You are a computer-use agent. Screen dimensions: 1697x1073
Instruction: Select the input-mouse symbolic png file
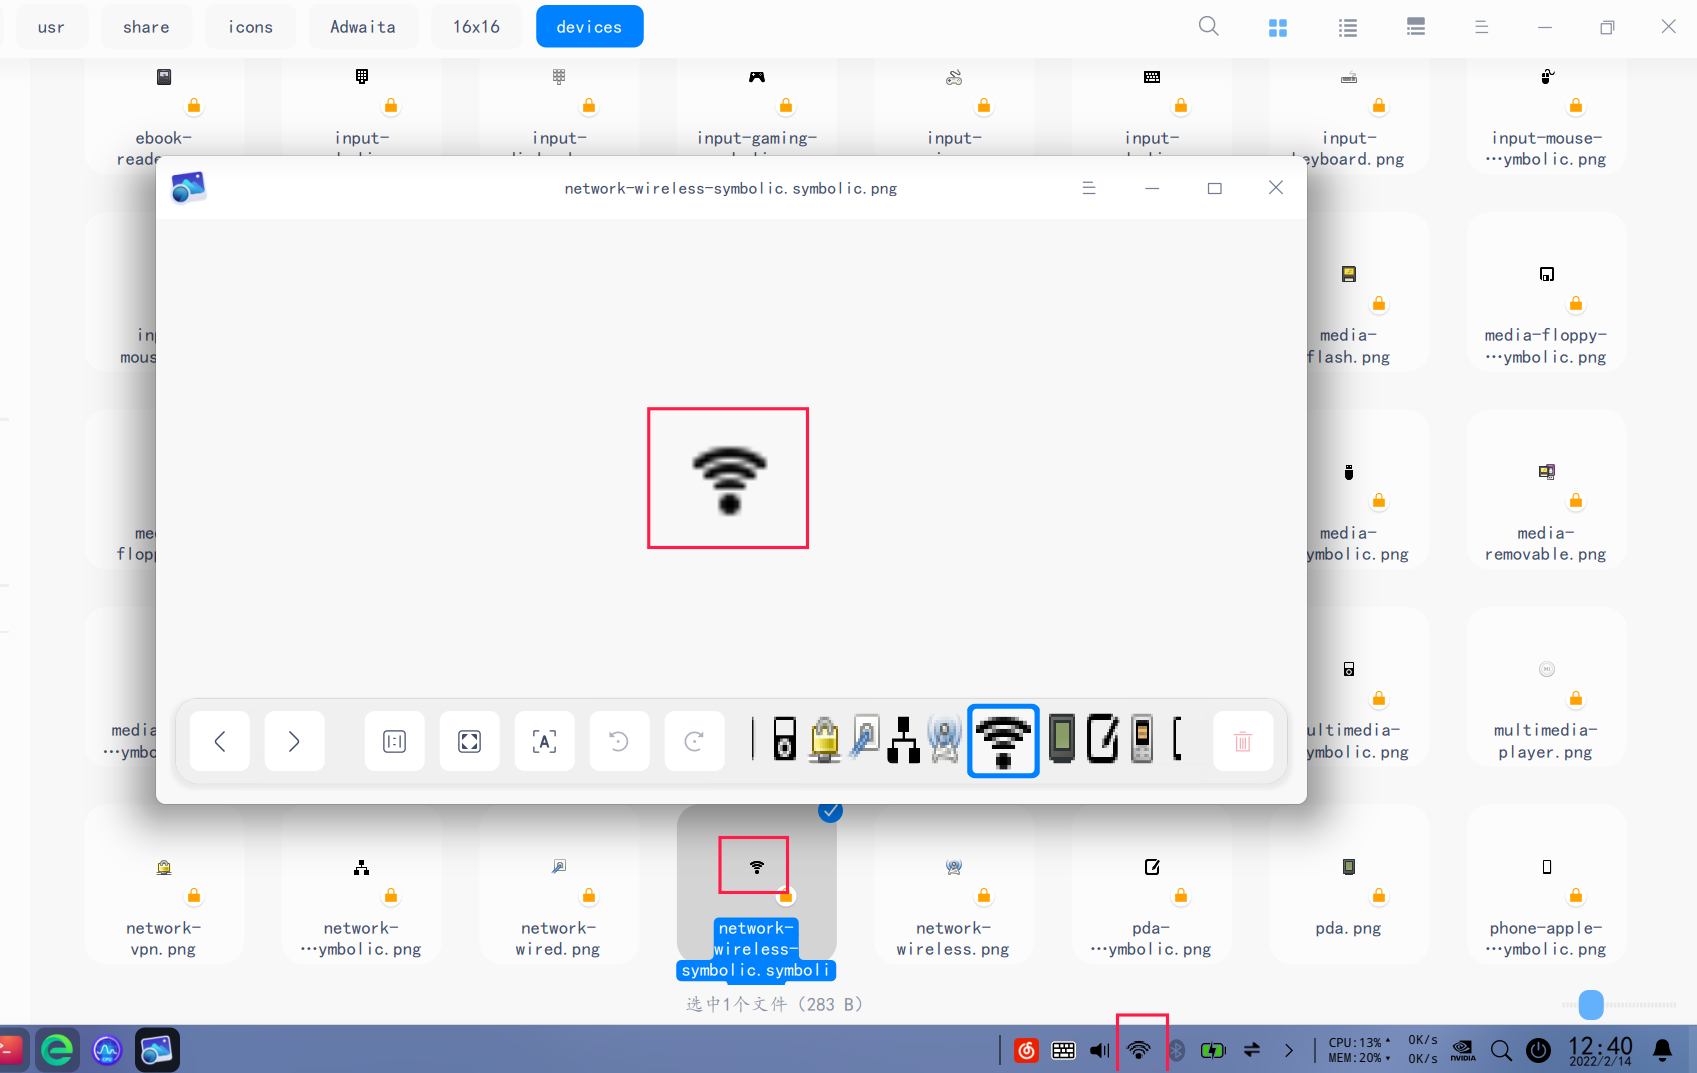(x=1546, y=115)
